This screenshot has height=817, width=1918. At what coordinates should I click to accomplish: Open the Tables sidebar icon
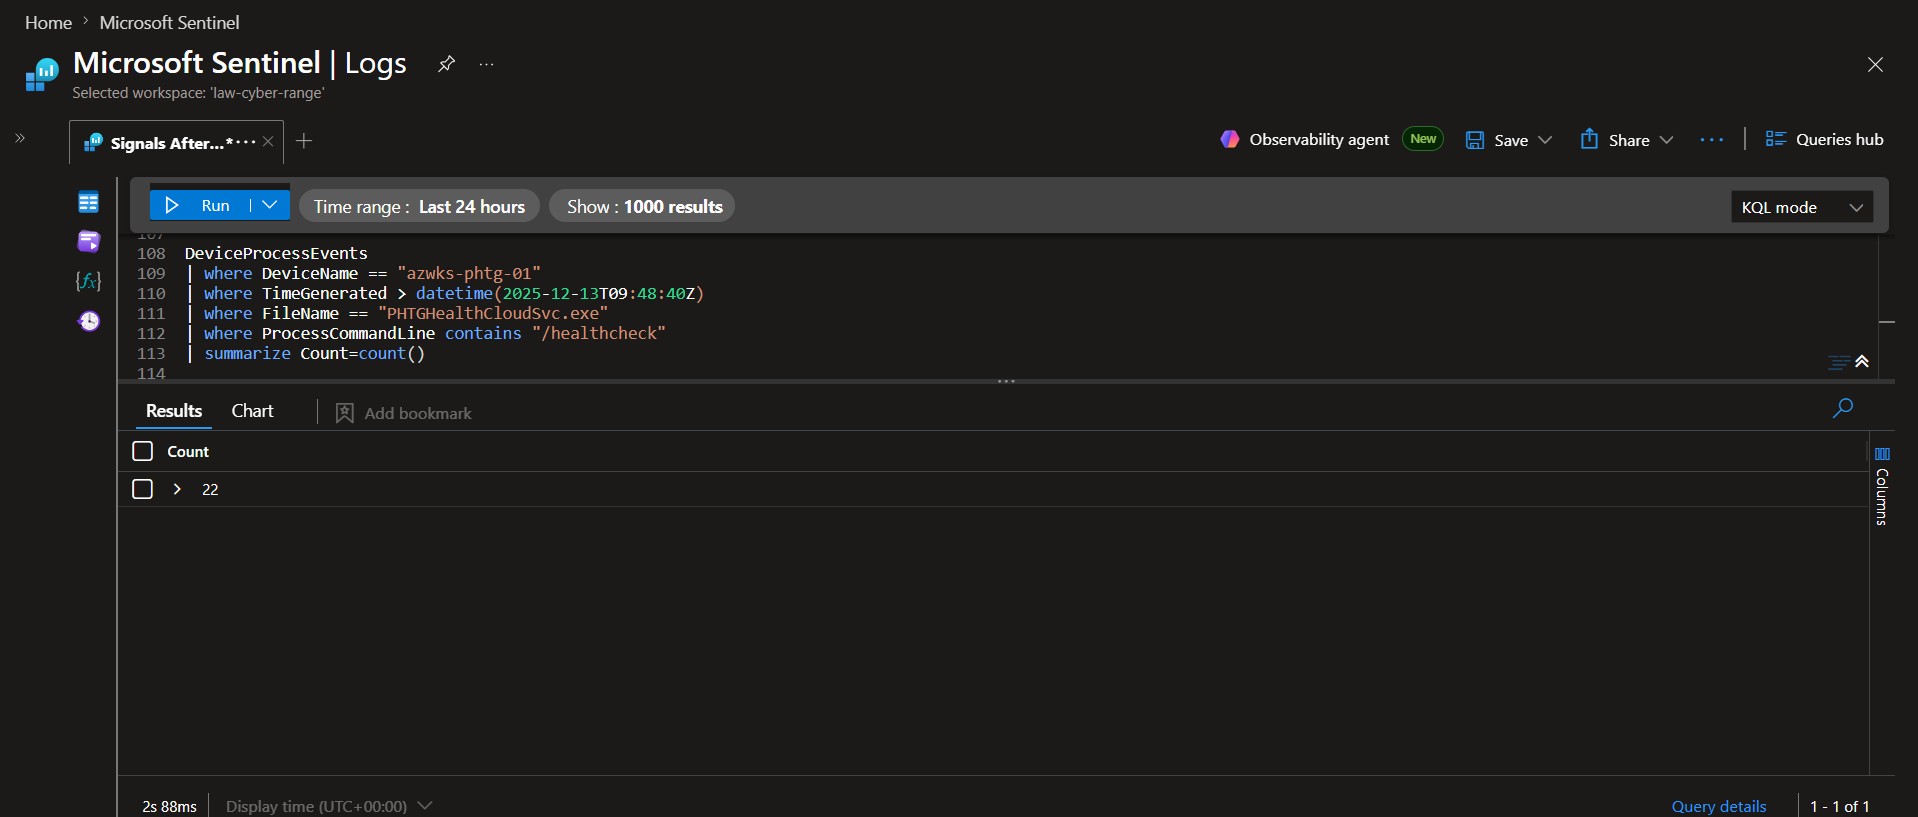point(88,202)
